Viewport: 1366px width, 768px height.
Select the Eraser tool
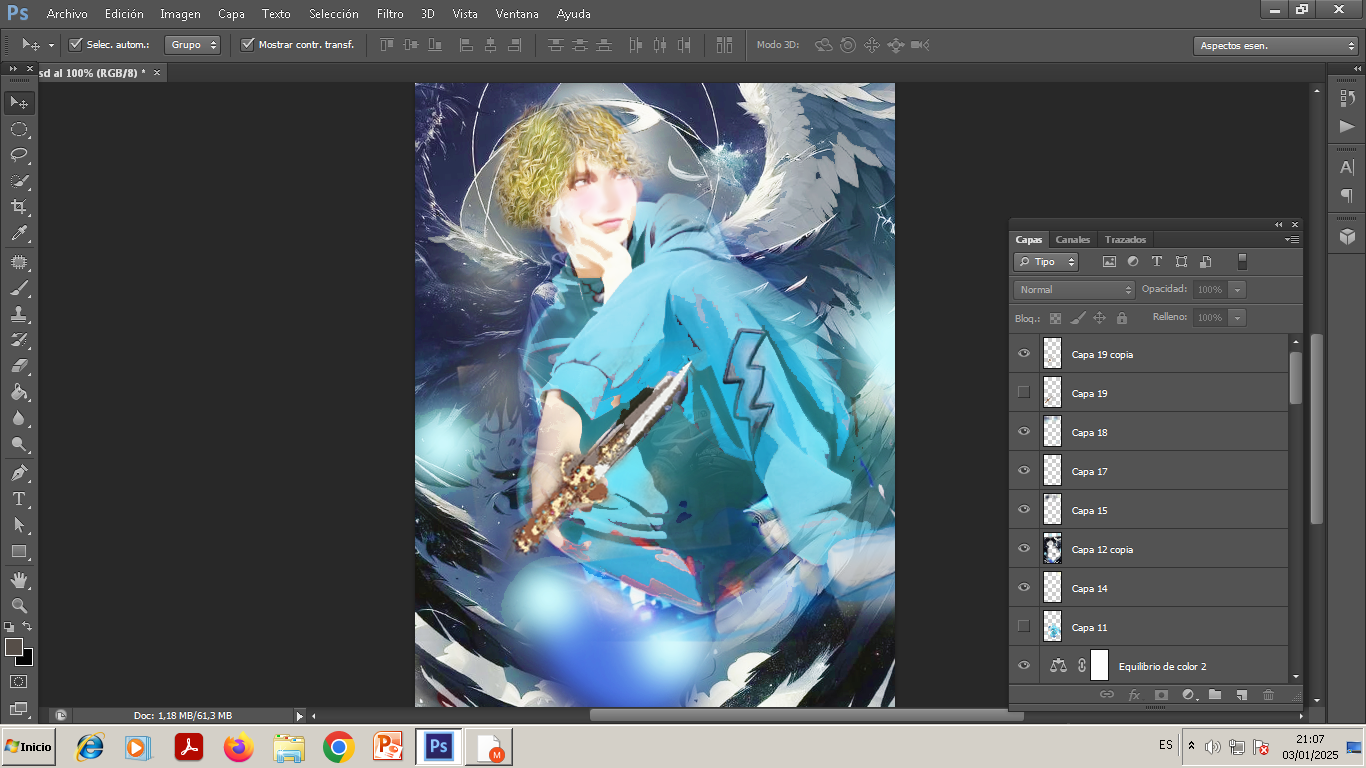point(19,366)
